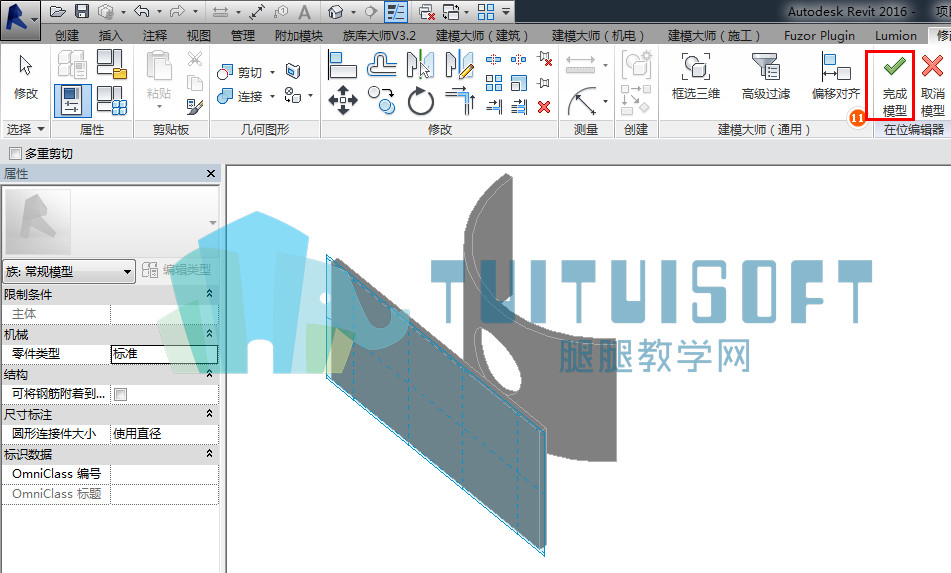Viewport: 951px width, 573px height.
Task: Click the Default 3D View house icon
Action: pos(335,12)
